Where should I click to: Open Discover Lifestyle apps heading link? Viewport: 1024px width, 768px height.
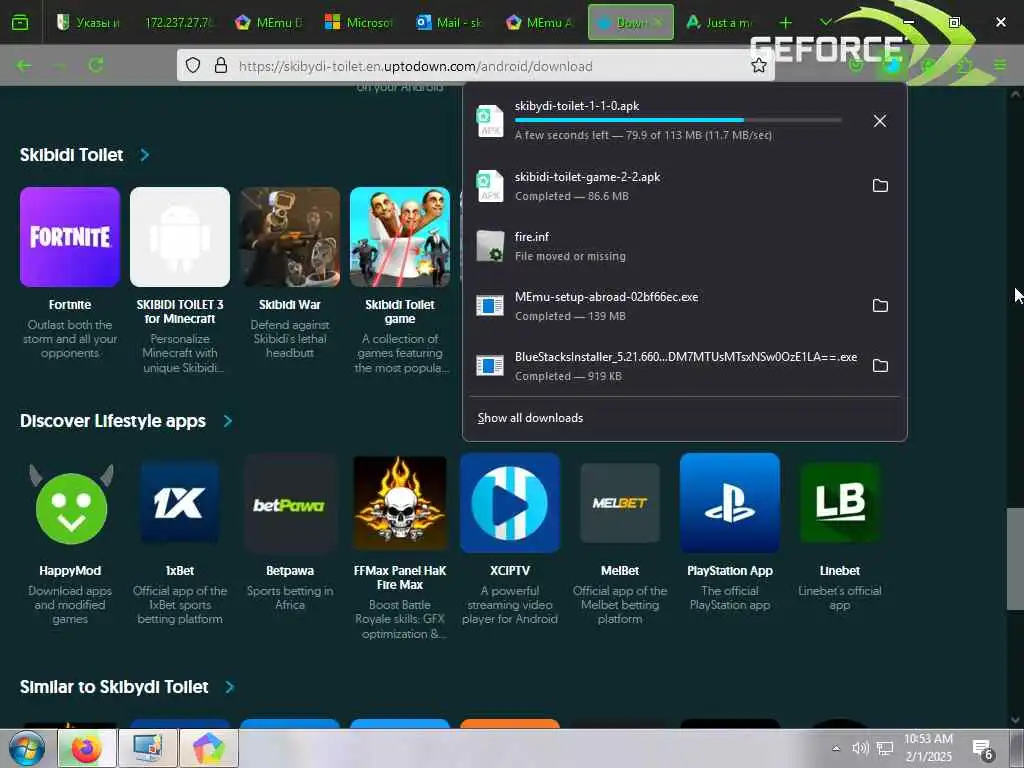point(113,421)
